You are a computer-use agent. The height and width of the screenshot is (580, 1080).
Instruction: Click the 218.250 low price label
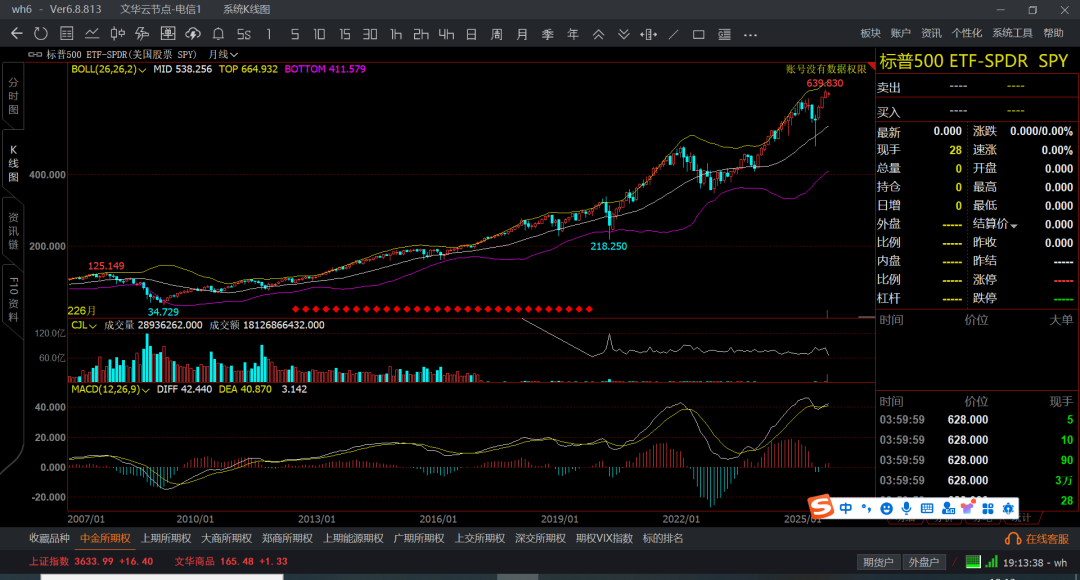pyautogui.click(x=609, y=246)
